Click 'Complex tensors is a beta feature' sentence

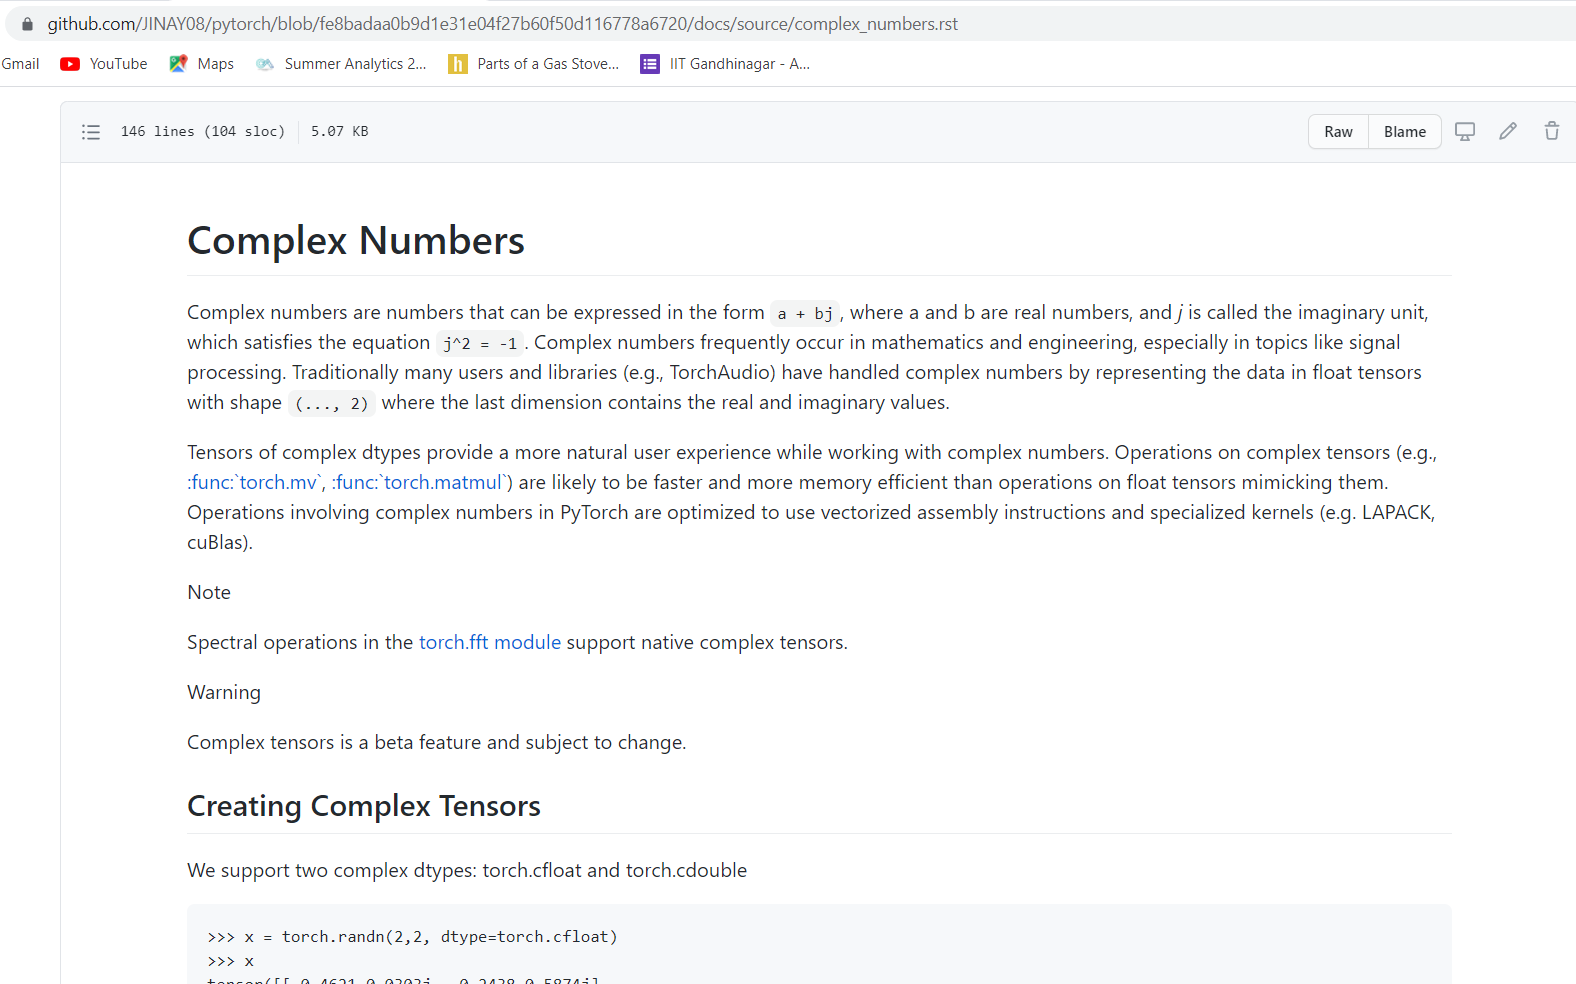[x=437, y=742]
